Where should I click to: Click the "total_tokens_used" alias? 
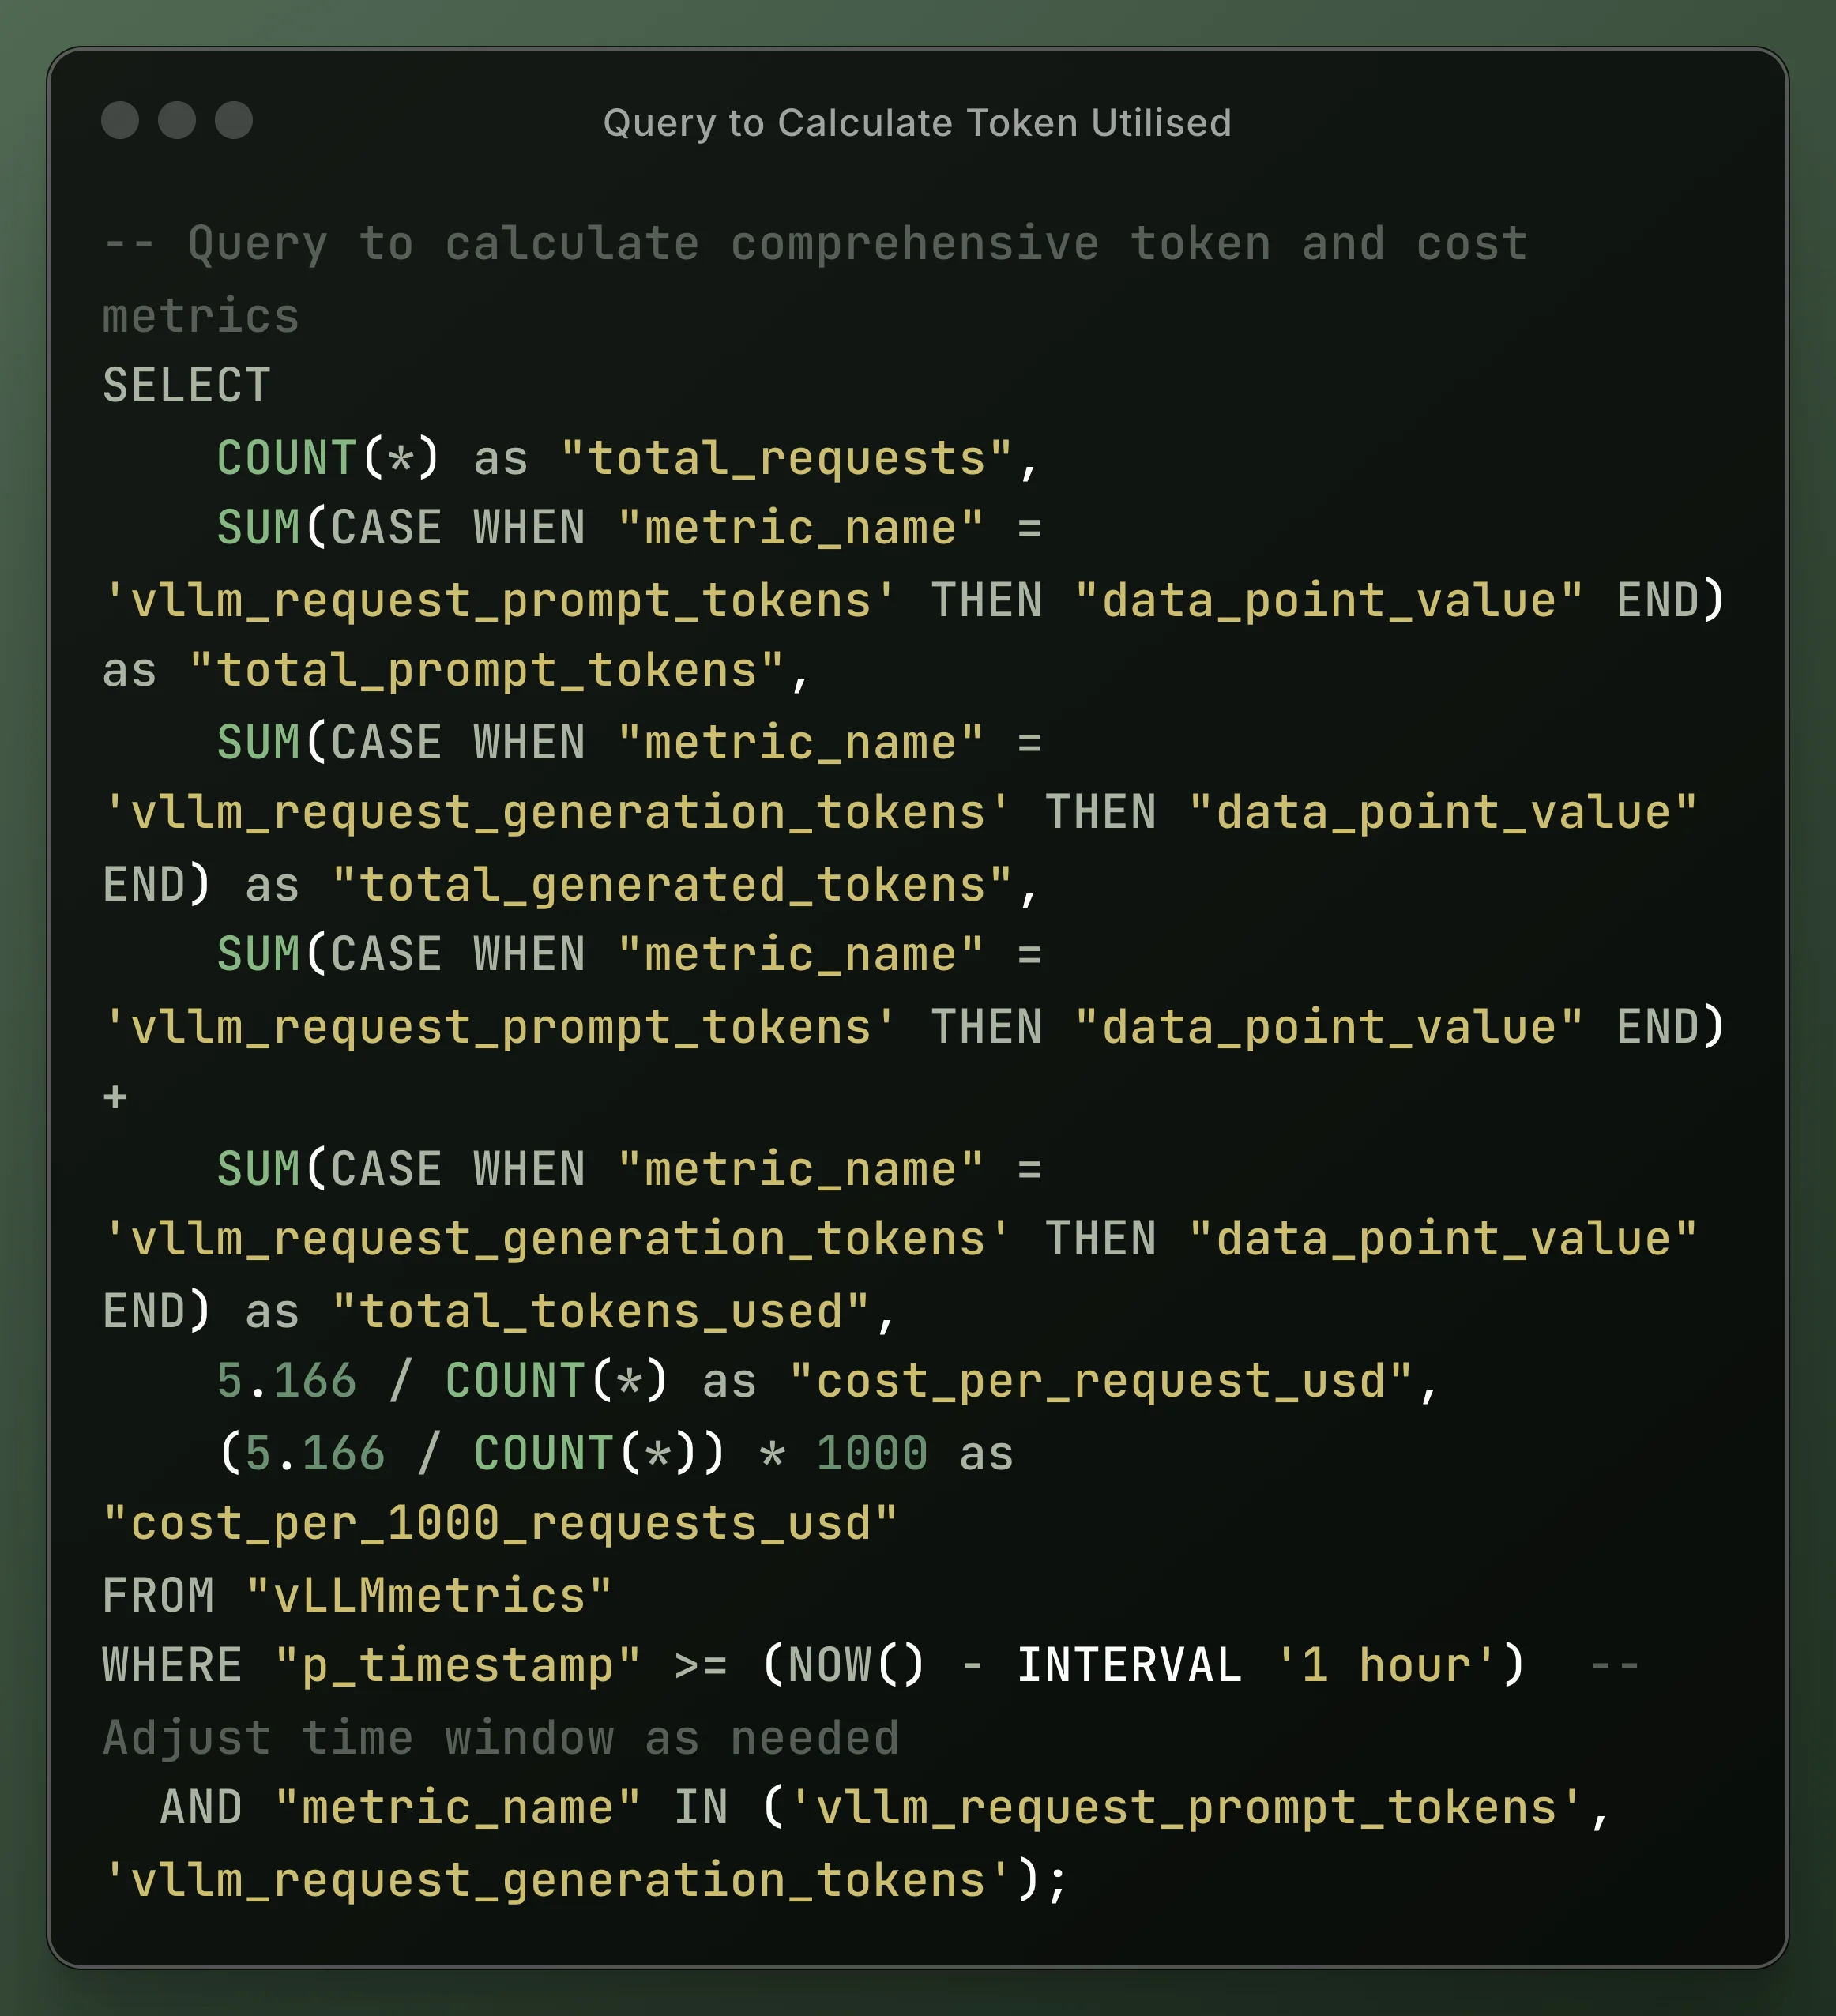click(600, 1312)
